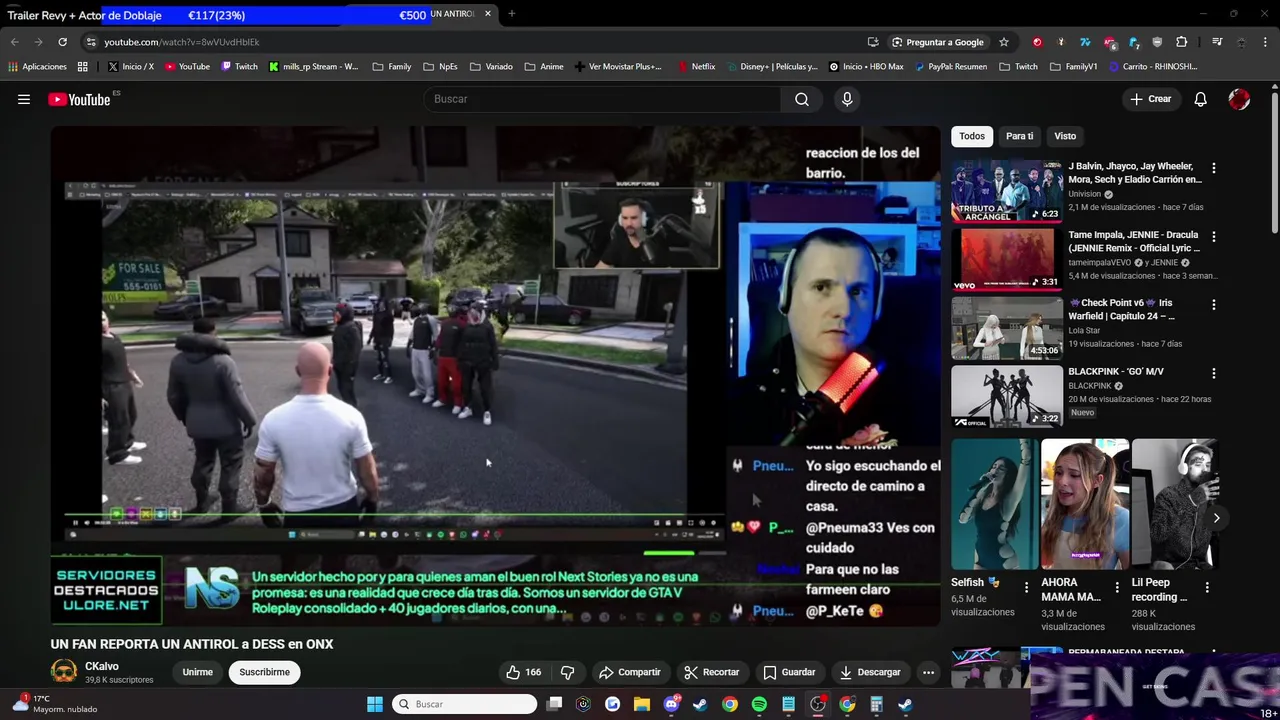Viewport: 1280px width, 720px height.
Task: Open more actions for the video
Action: point(928,672)
